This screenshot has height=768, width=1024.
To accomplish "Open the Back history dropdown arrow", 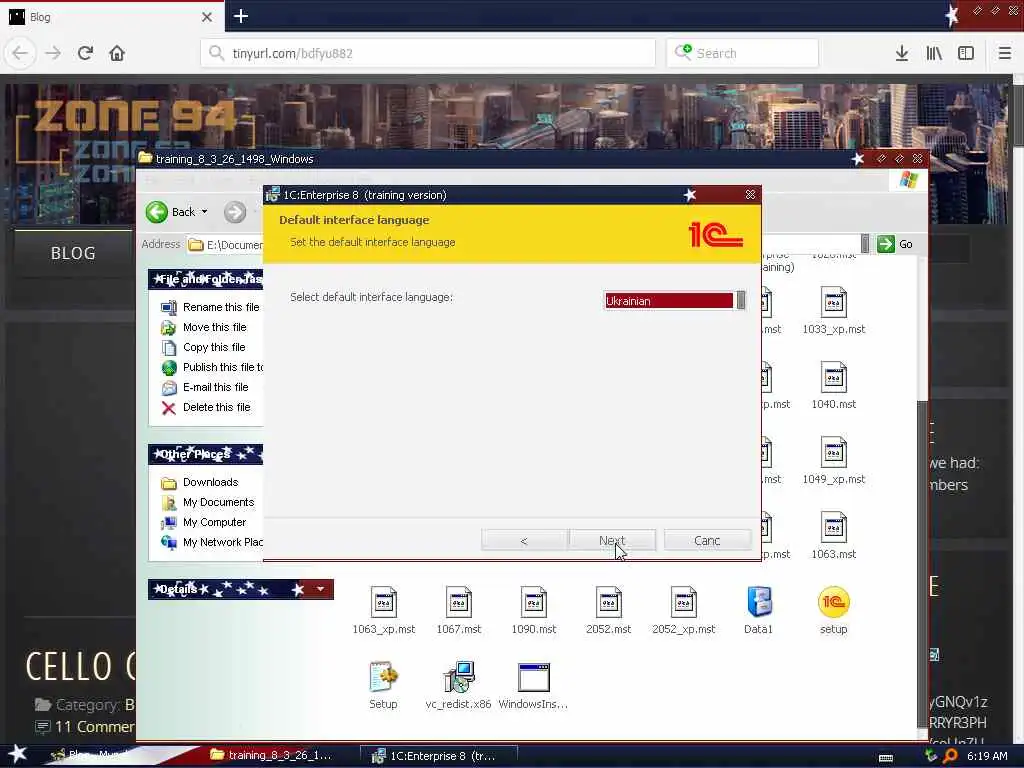I will 204,212.
